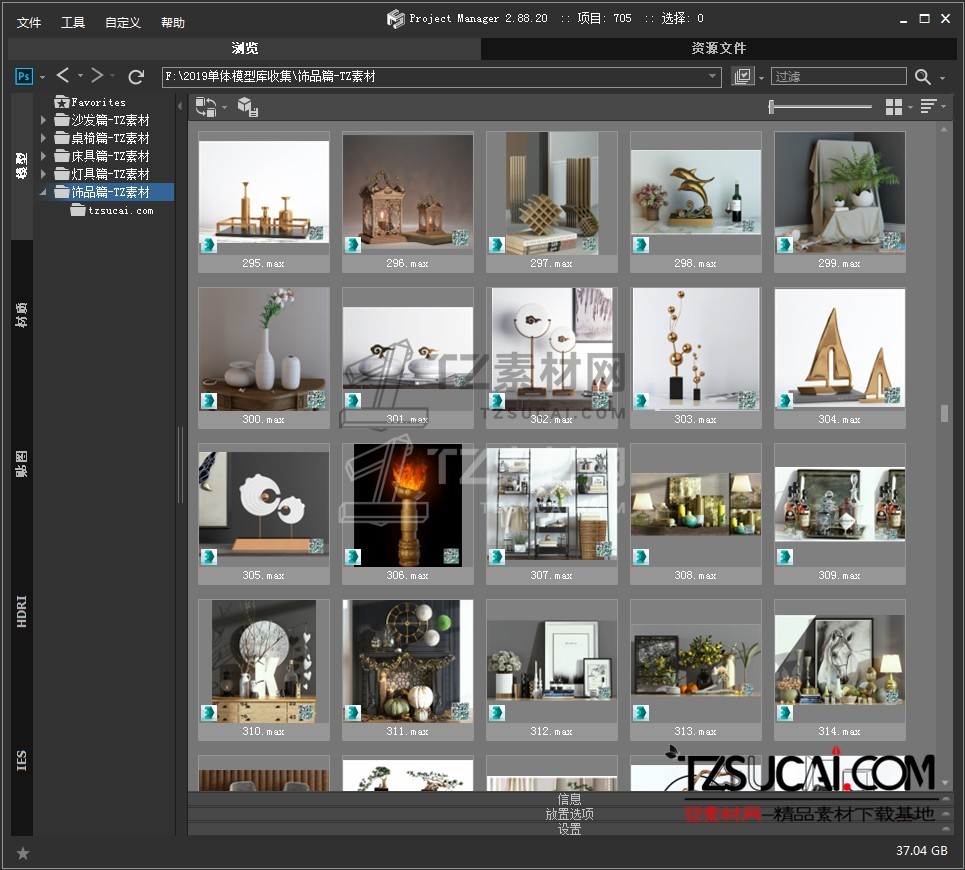Image resolution: width=965 pixels, height=870 pixels.
Task: Expand the 沙发篇-TZ素材 folder
Action: point(43,120)
